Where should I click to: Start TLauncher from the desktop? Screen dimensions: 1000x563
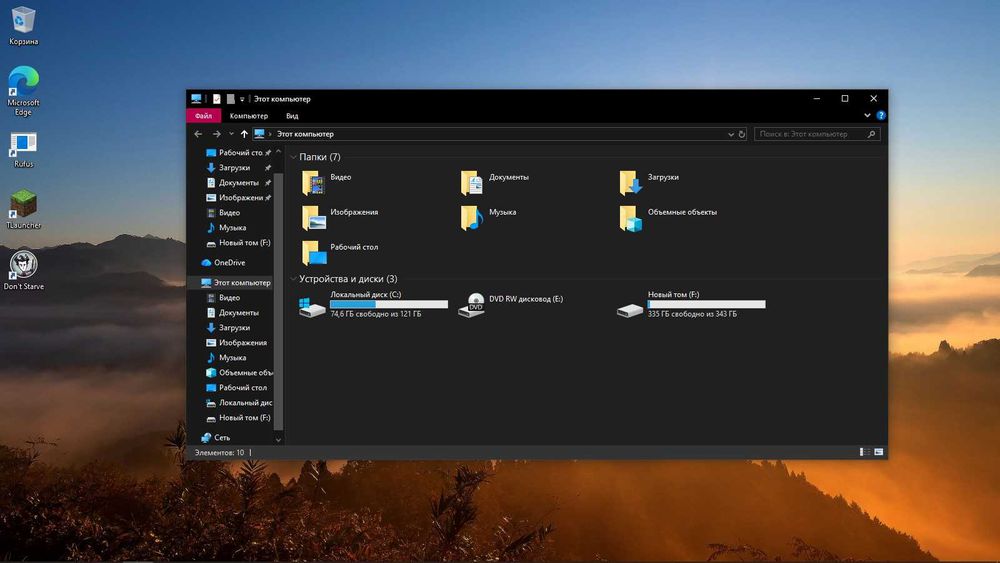[x=23, y=210]
